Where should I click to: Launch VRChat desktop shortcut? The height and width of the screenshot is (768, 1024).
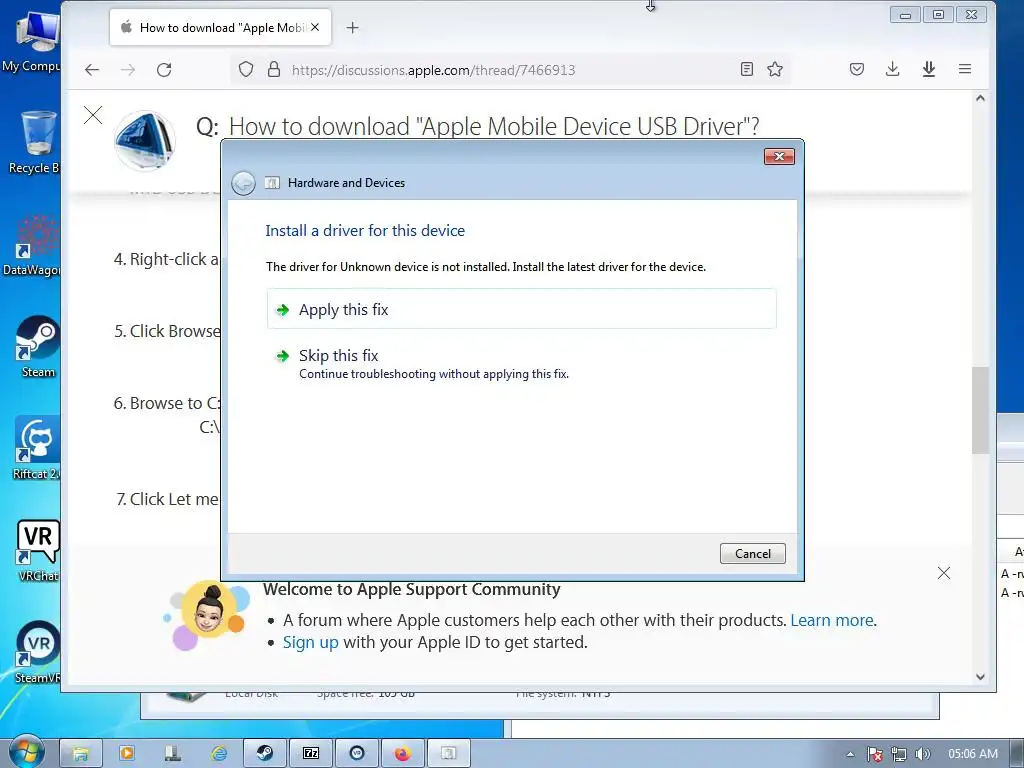click(37, 551)
